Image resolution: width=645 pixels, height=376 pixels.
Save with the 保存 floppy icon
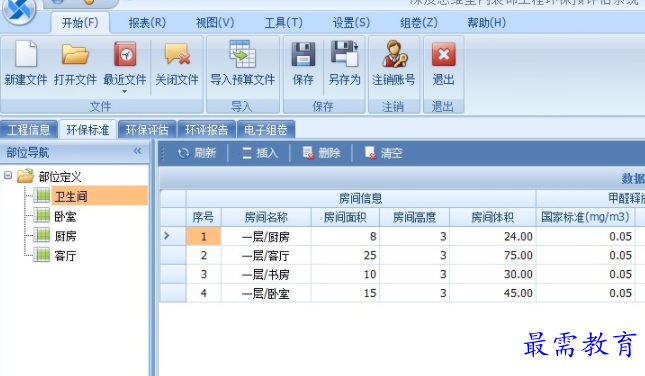303,54
